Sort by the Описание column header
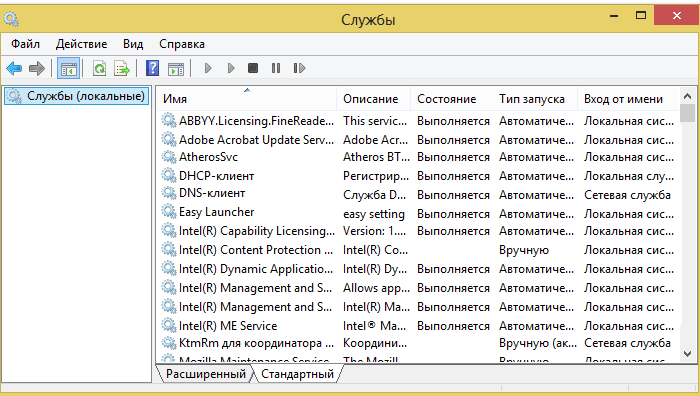700x396 pixels. pos(373,99)
